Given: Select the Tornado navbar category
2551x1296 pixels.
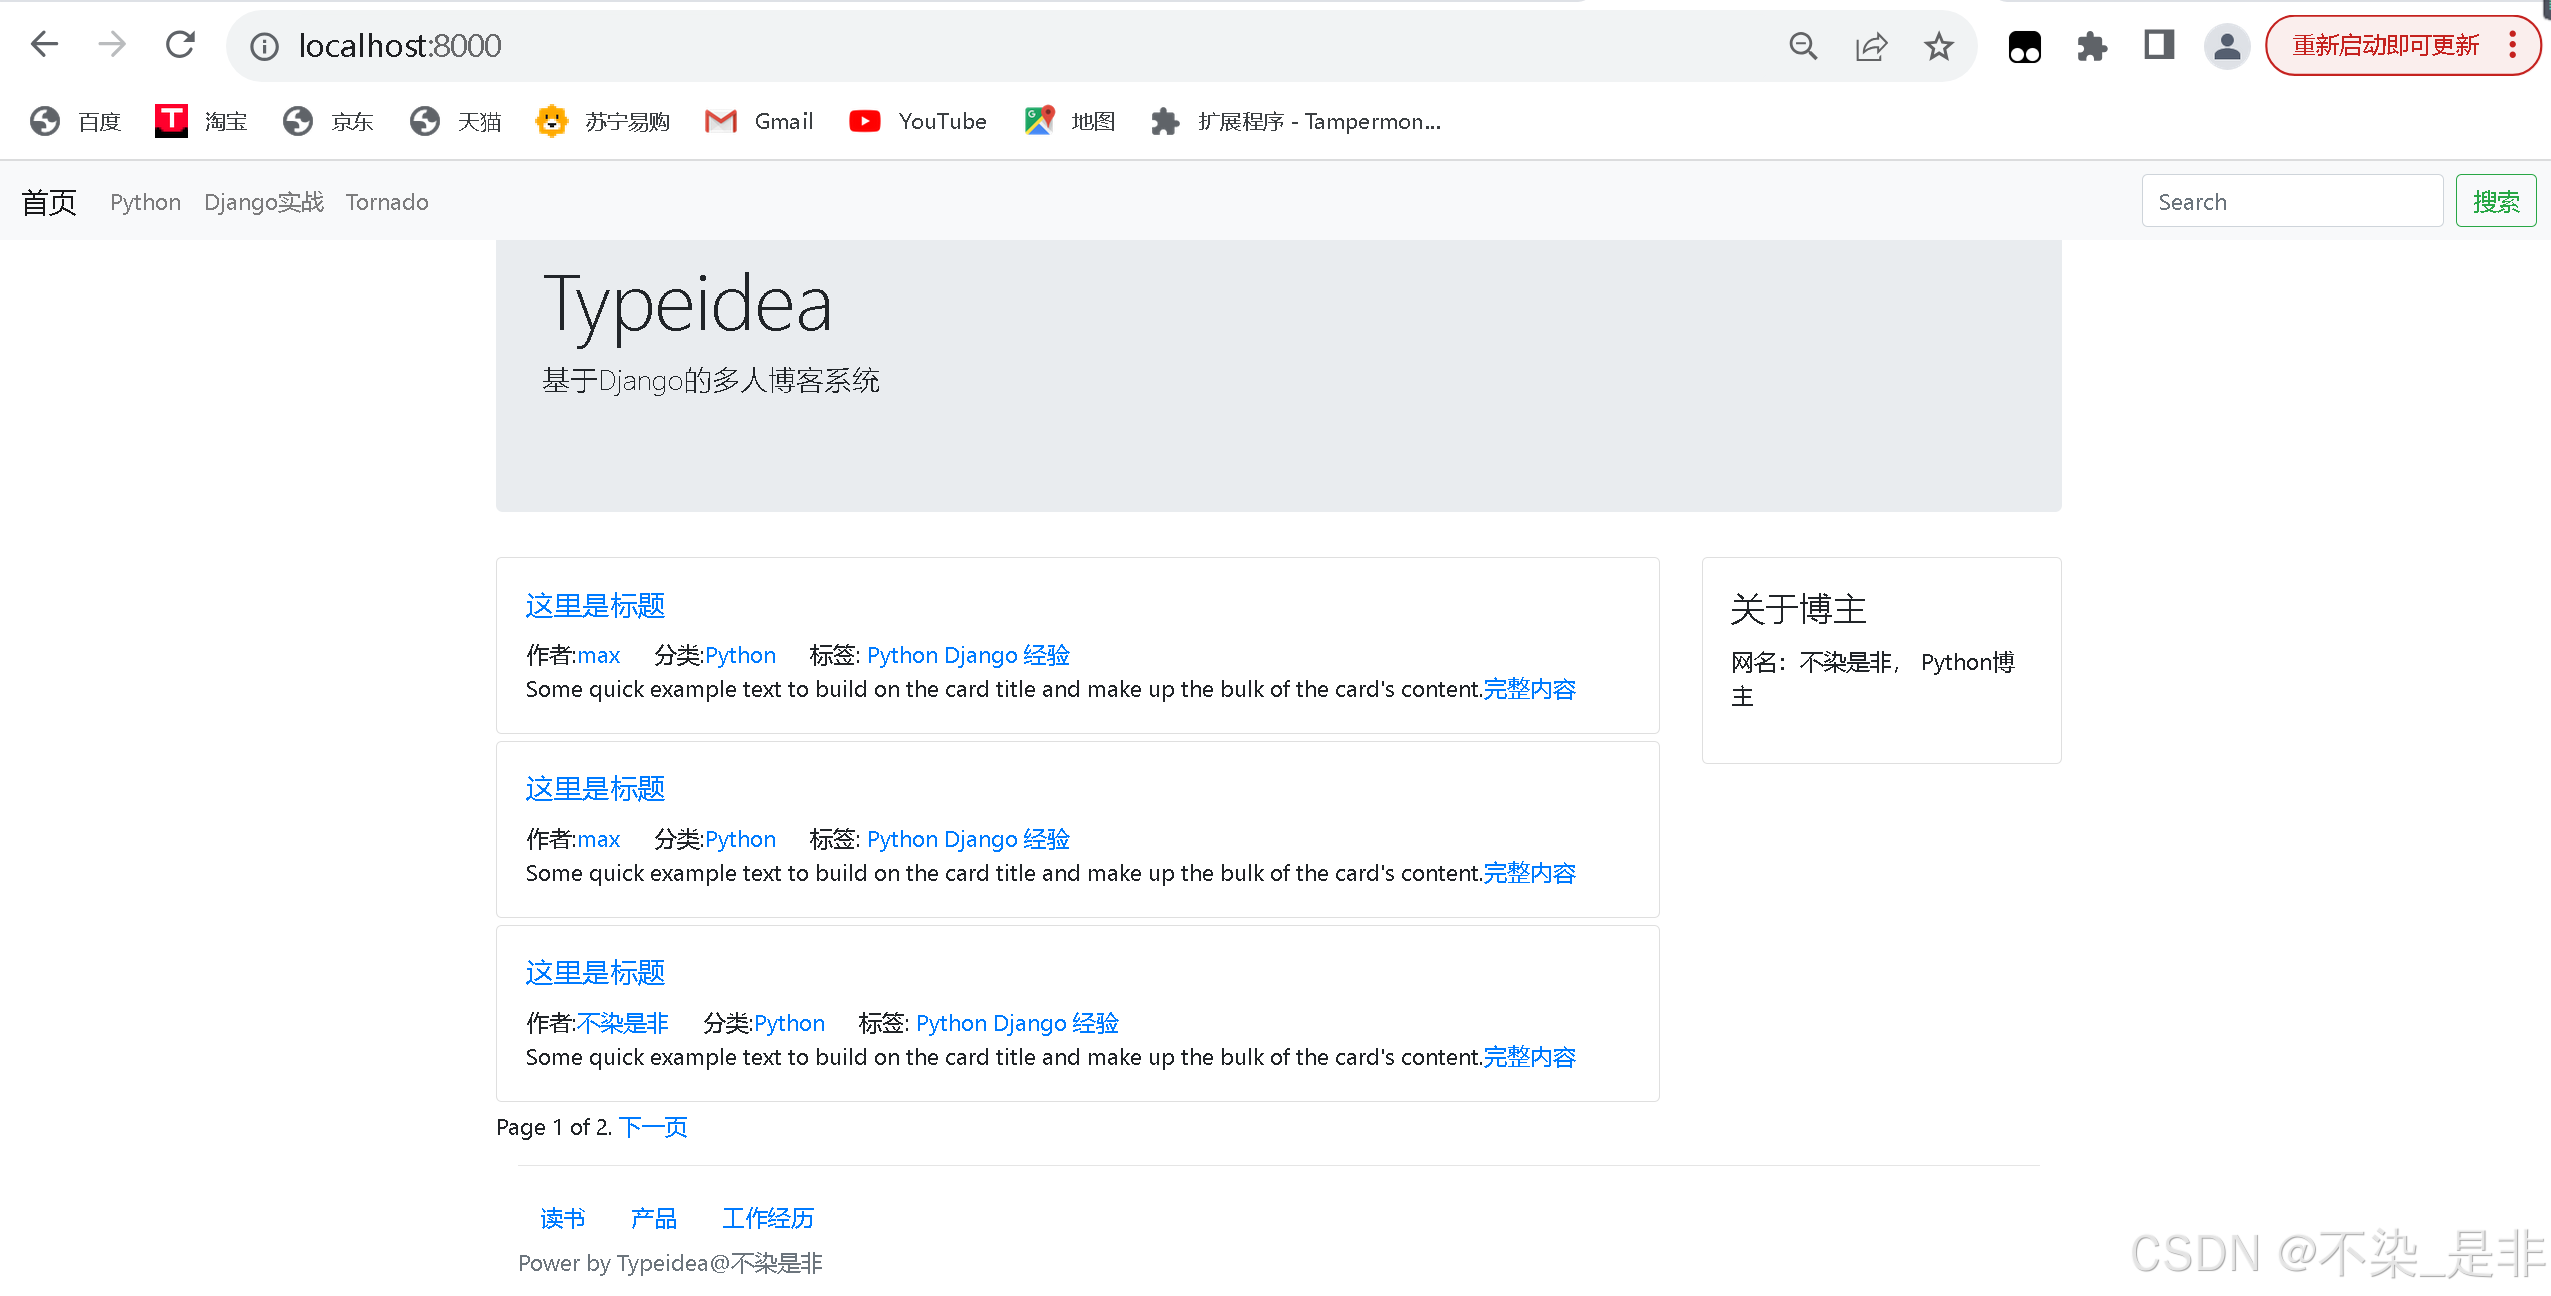Looking at the screenshot, I should click(x=387, y=202).
